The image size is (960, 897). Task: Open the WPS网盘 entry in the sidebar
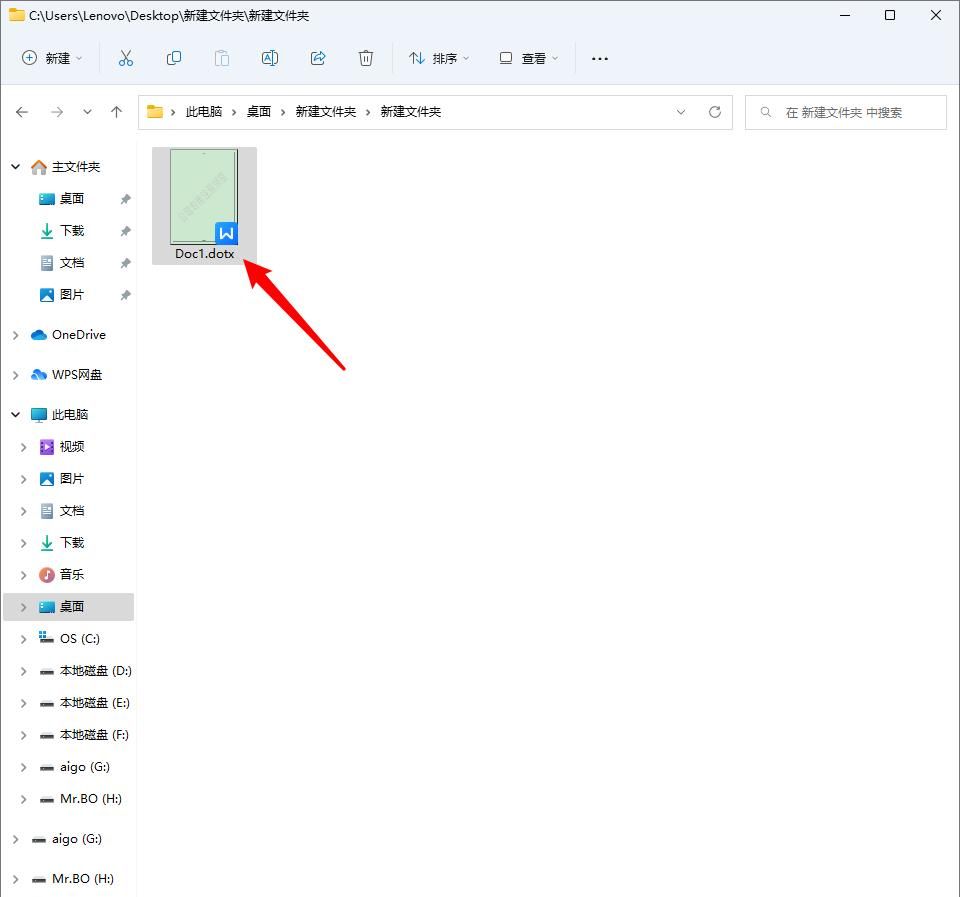(77, 374)
